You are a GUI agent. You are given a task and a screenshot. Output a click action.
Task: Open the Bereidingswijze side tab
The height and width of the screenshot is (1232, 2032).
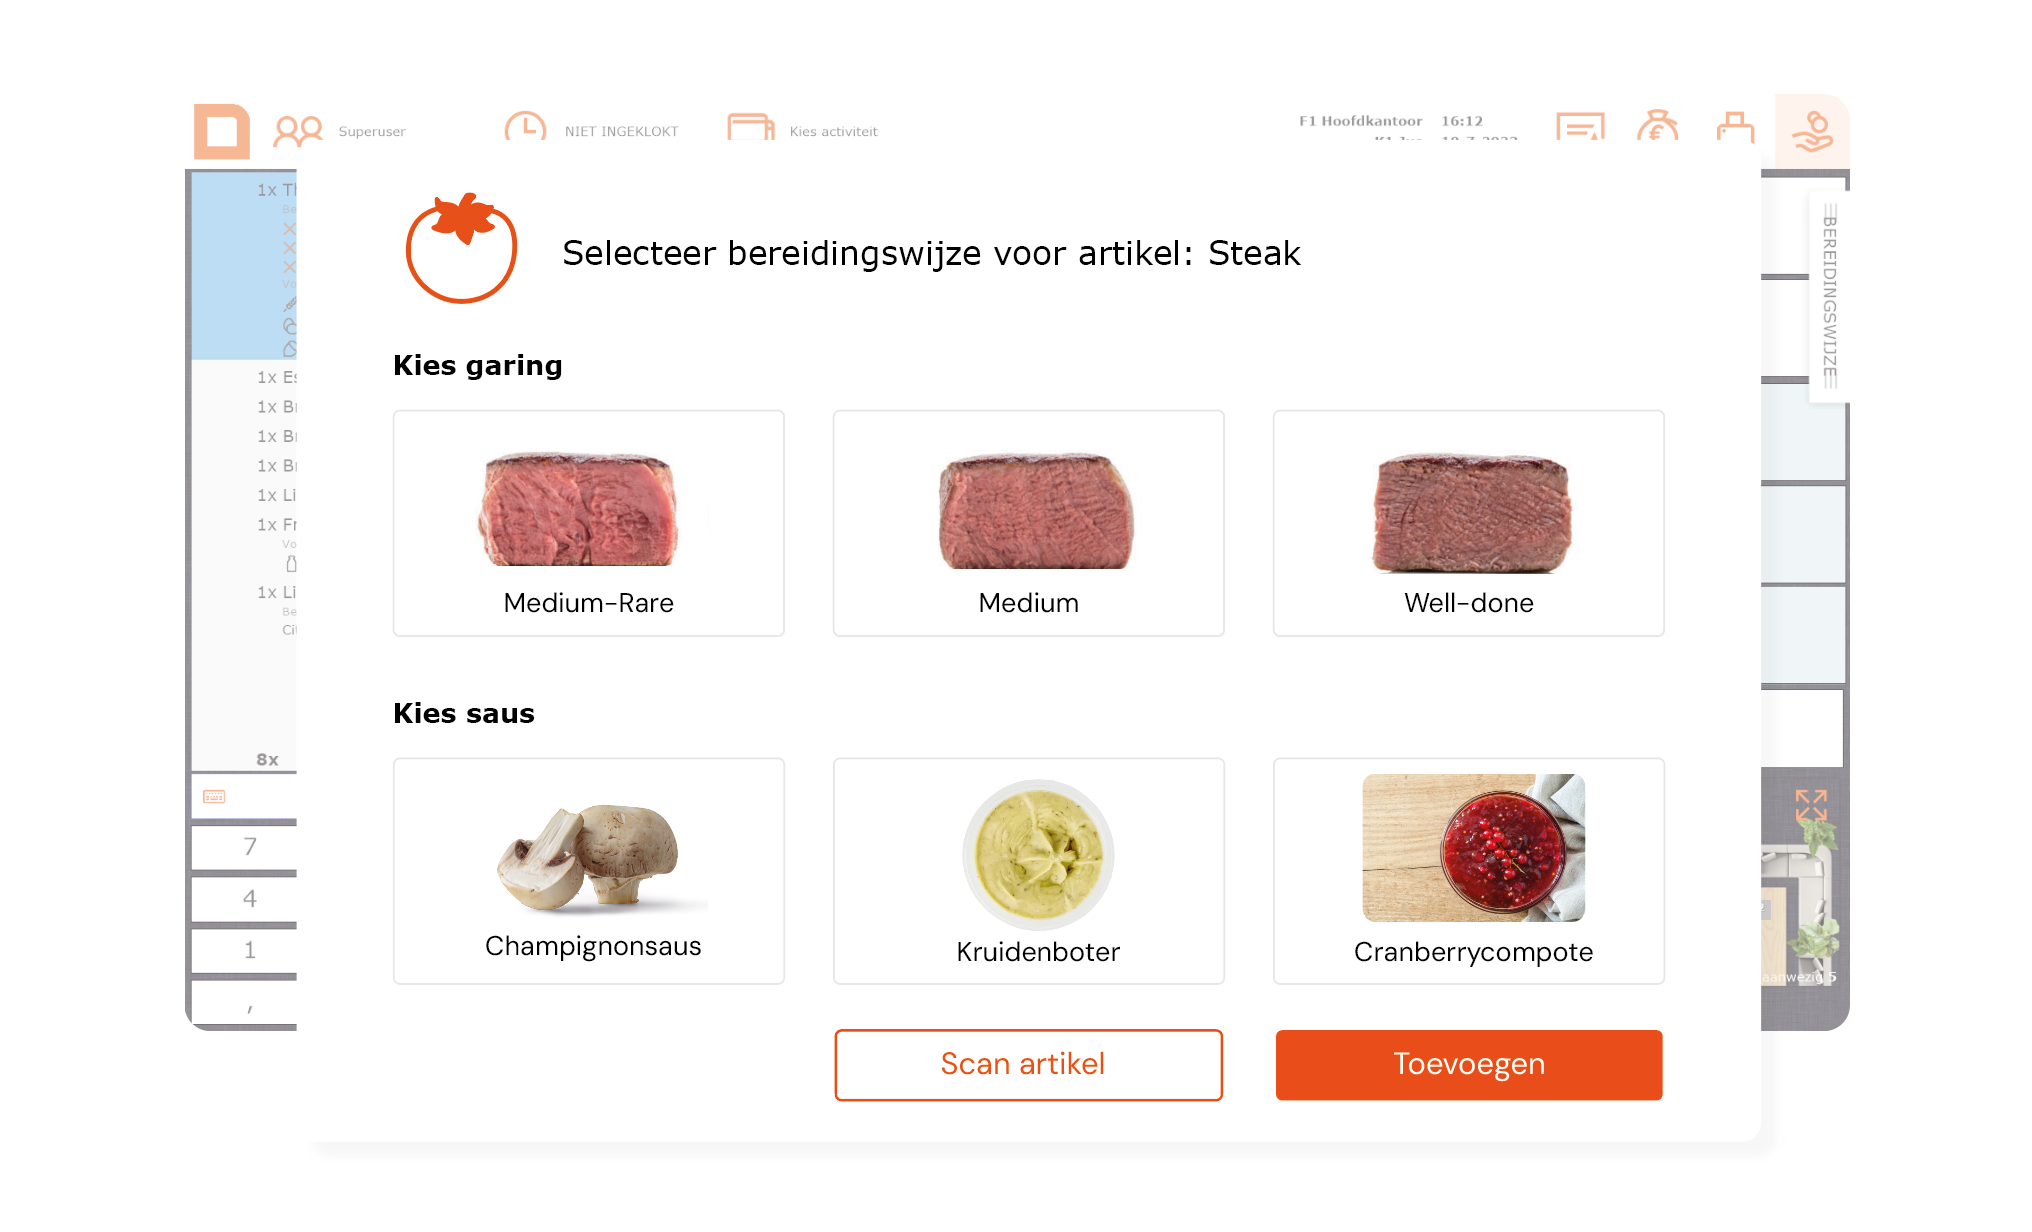(x=1829, y=297)
